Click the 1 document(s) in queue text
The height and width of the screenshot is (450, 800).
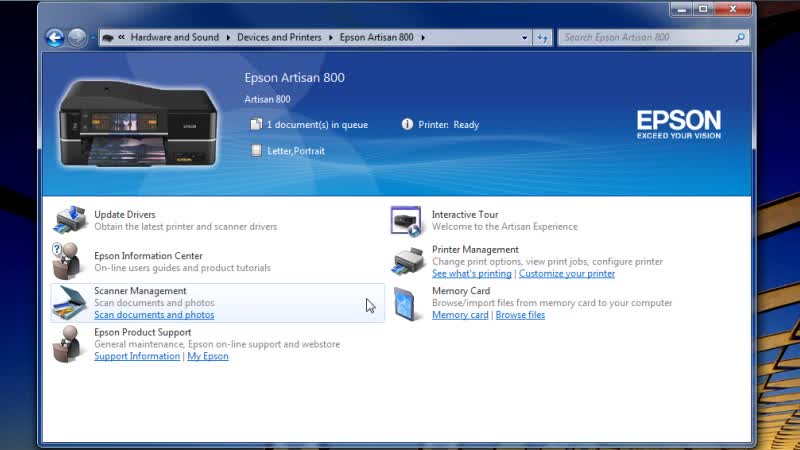point(317,124)
